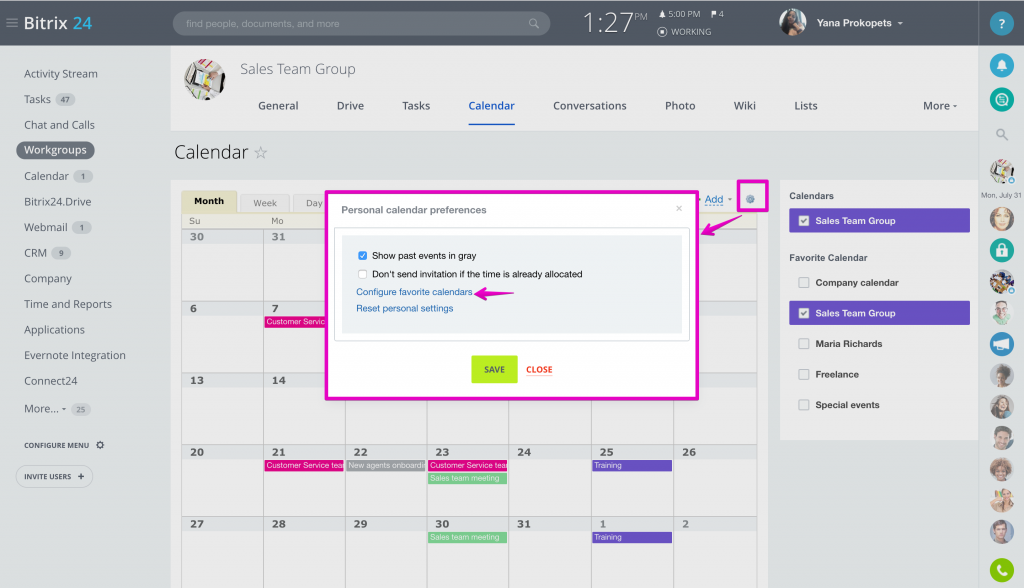Uncheck Sales Team Group under Calendars
This screenshot has width=1024, height=588.
click(804, 221)
